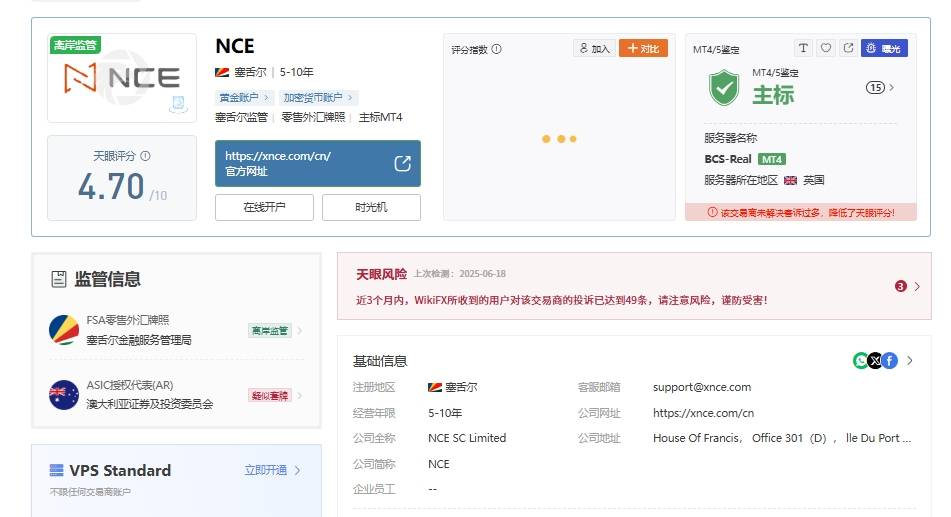Click the heart favorite icon
This screenshot has height=517, width=951.
pos(825,48)
